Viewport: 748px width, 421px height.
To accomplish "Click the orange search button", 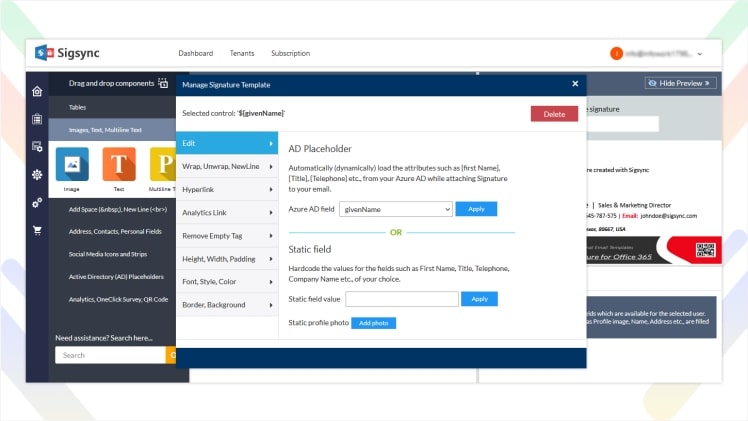I will [171, 355].
